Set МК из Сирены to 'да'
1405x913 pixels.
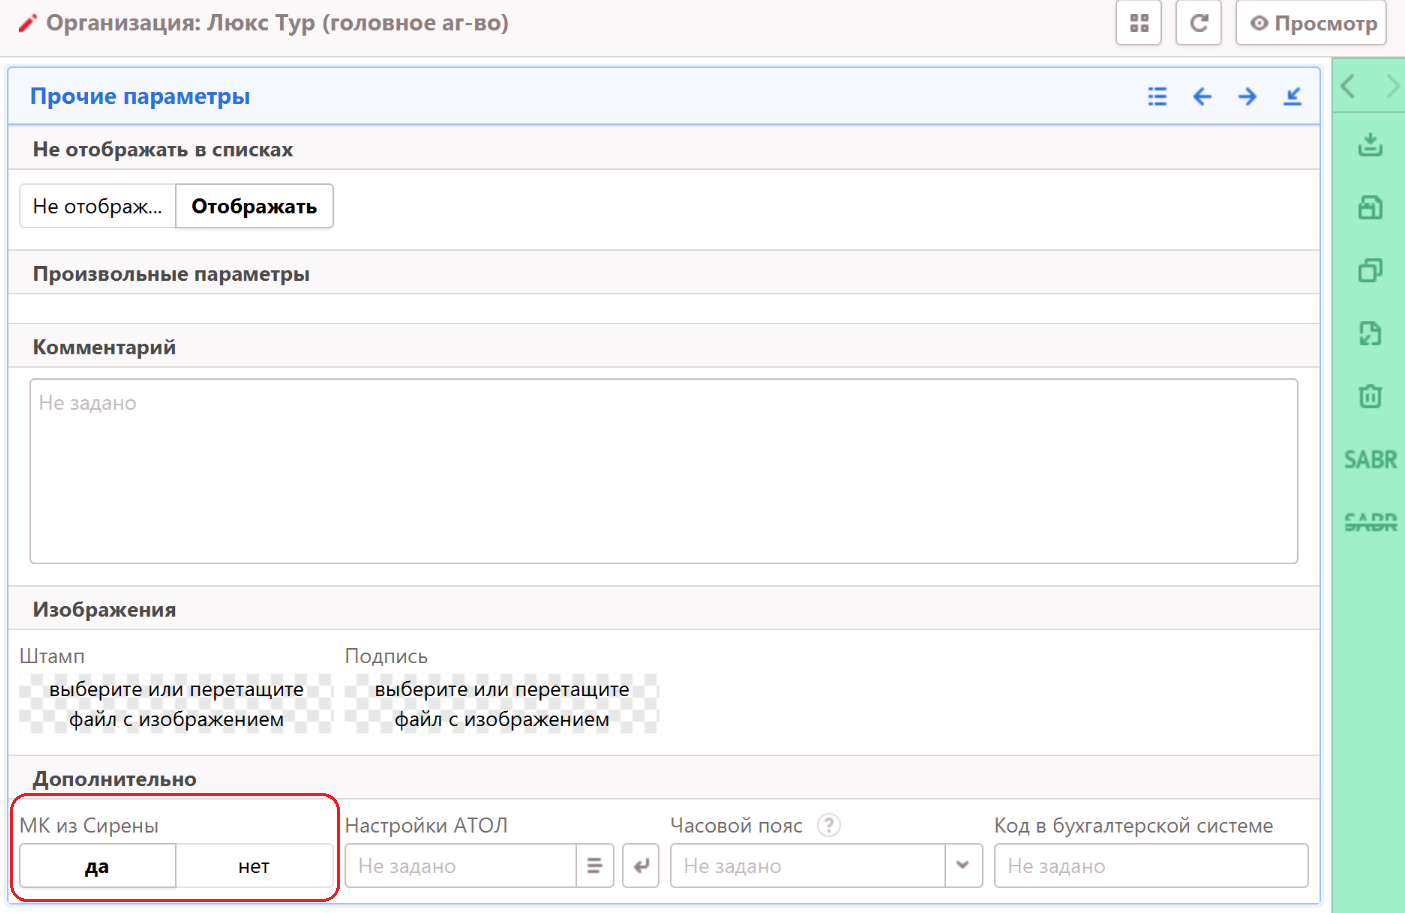pos(97,866)
